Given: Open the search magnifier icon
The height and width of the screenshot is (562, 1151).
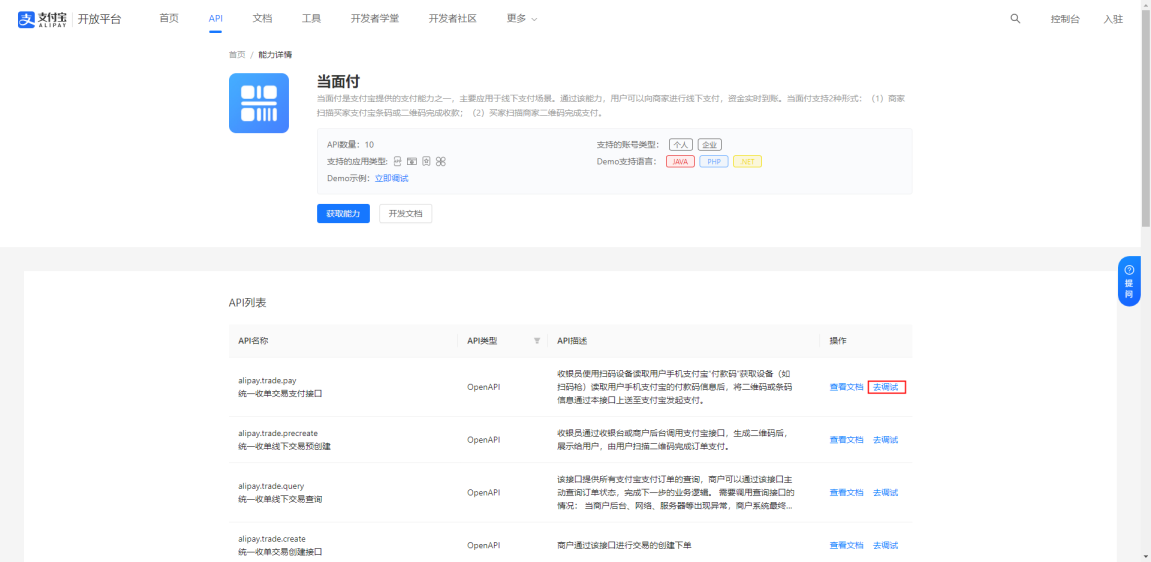Looking at the screenshot, I should tap(1015, 19).
